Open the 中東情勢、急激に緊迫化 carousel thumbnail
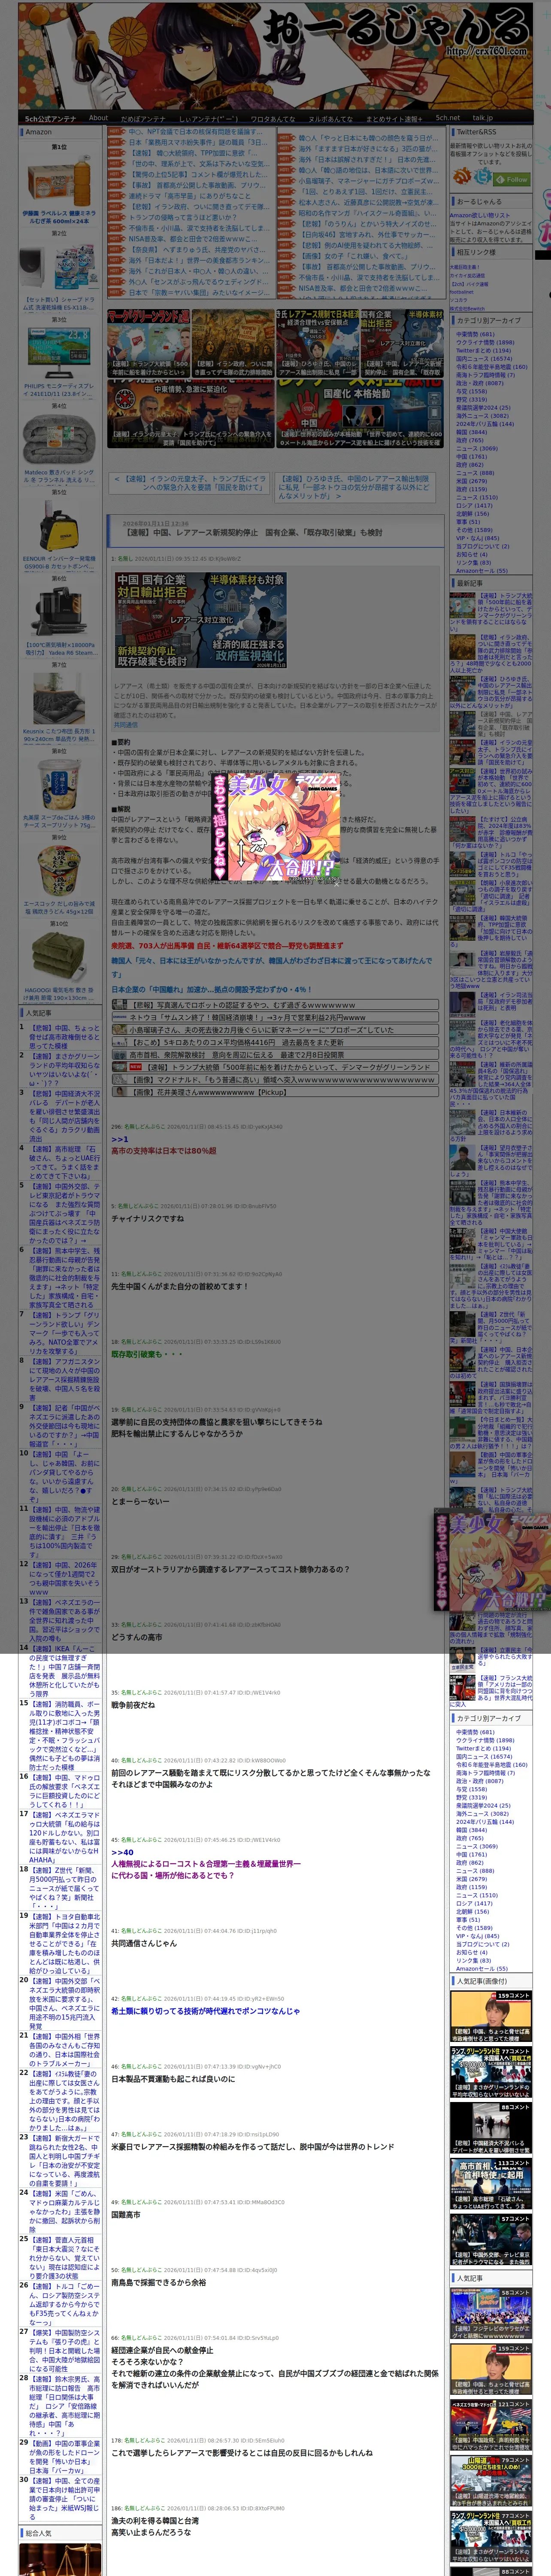Image resolution: width=551 pixels, height=2576 pixels. (191, 413)
